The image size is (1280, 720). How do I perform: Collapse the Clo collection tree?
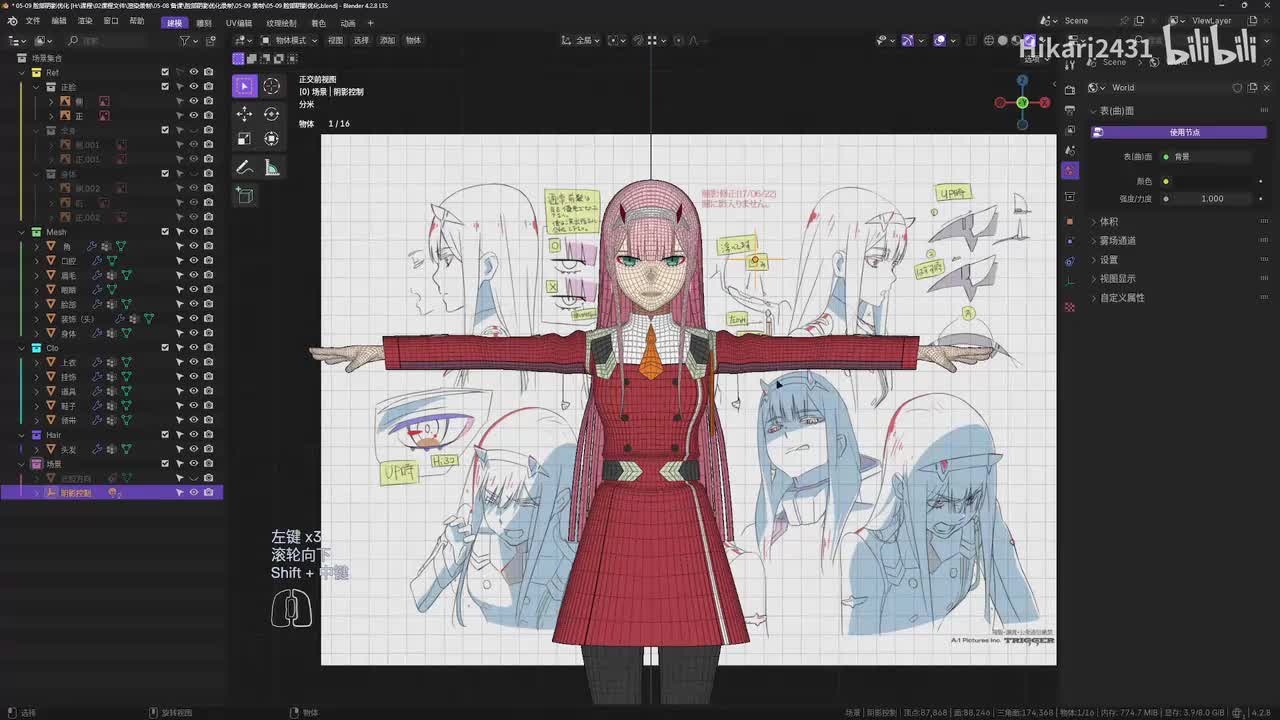[x=22, y=348]
